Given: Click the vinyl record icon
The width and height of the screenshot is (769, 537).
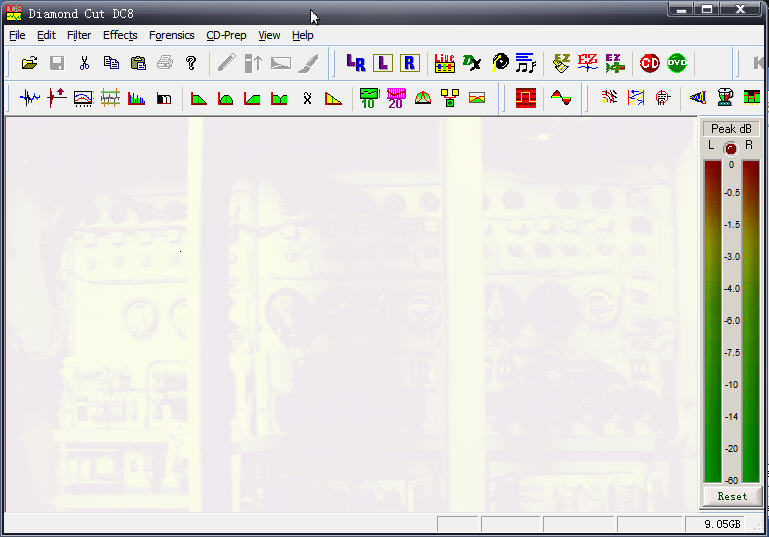Looking at the screenshot, I should coord(500,63).
